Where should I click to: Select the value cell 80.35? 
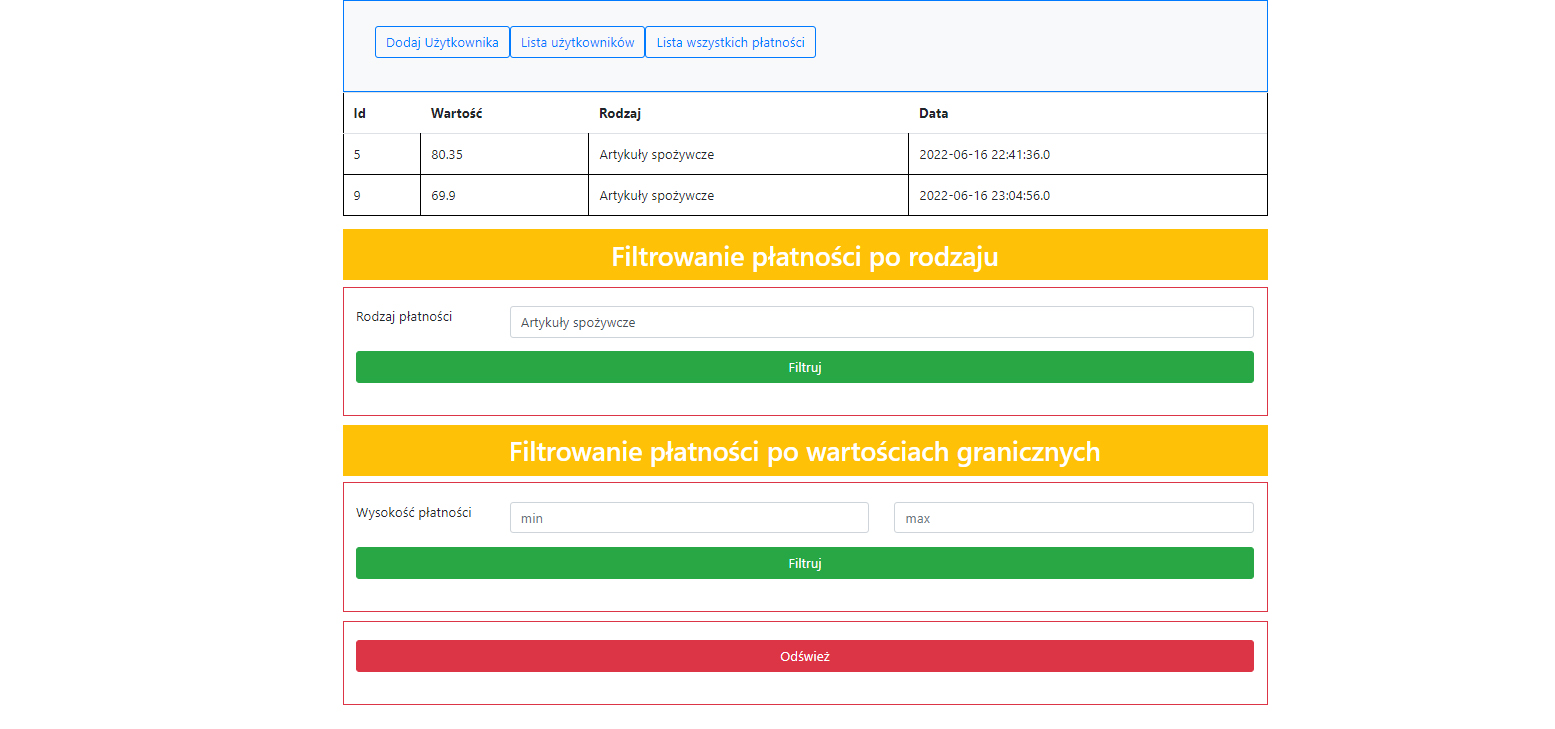click(x=504, y=154)
